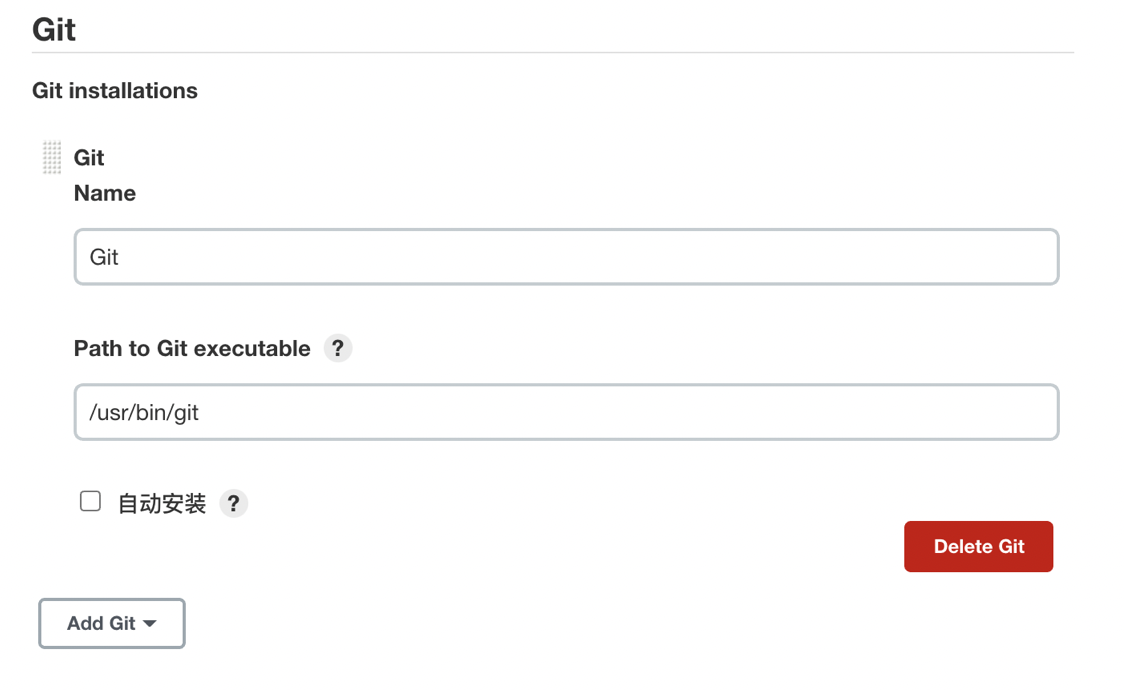The height and width of the screenshot is (690, 1124).
Task: Focus the Path to Git executable field
Action: (x=566, y=412)
